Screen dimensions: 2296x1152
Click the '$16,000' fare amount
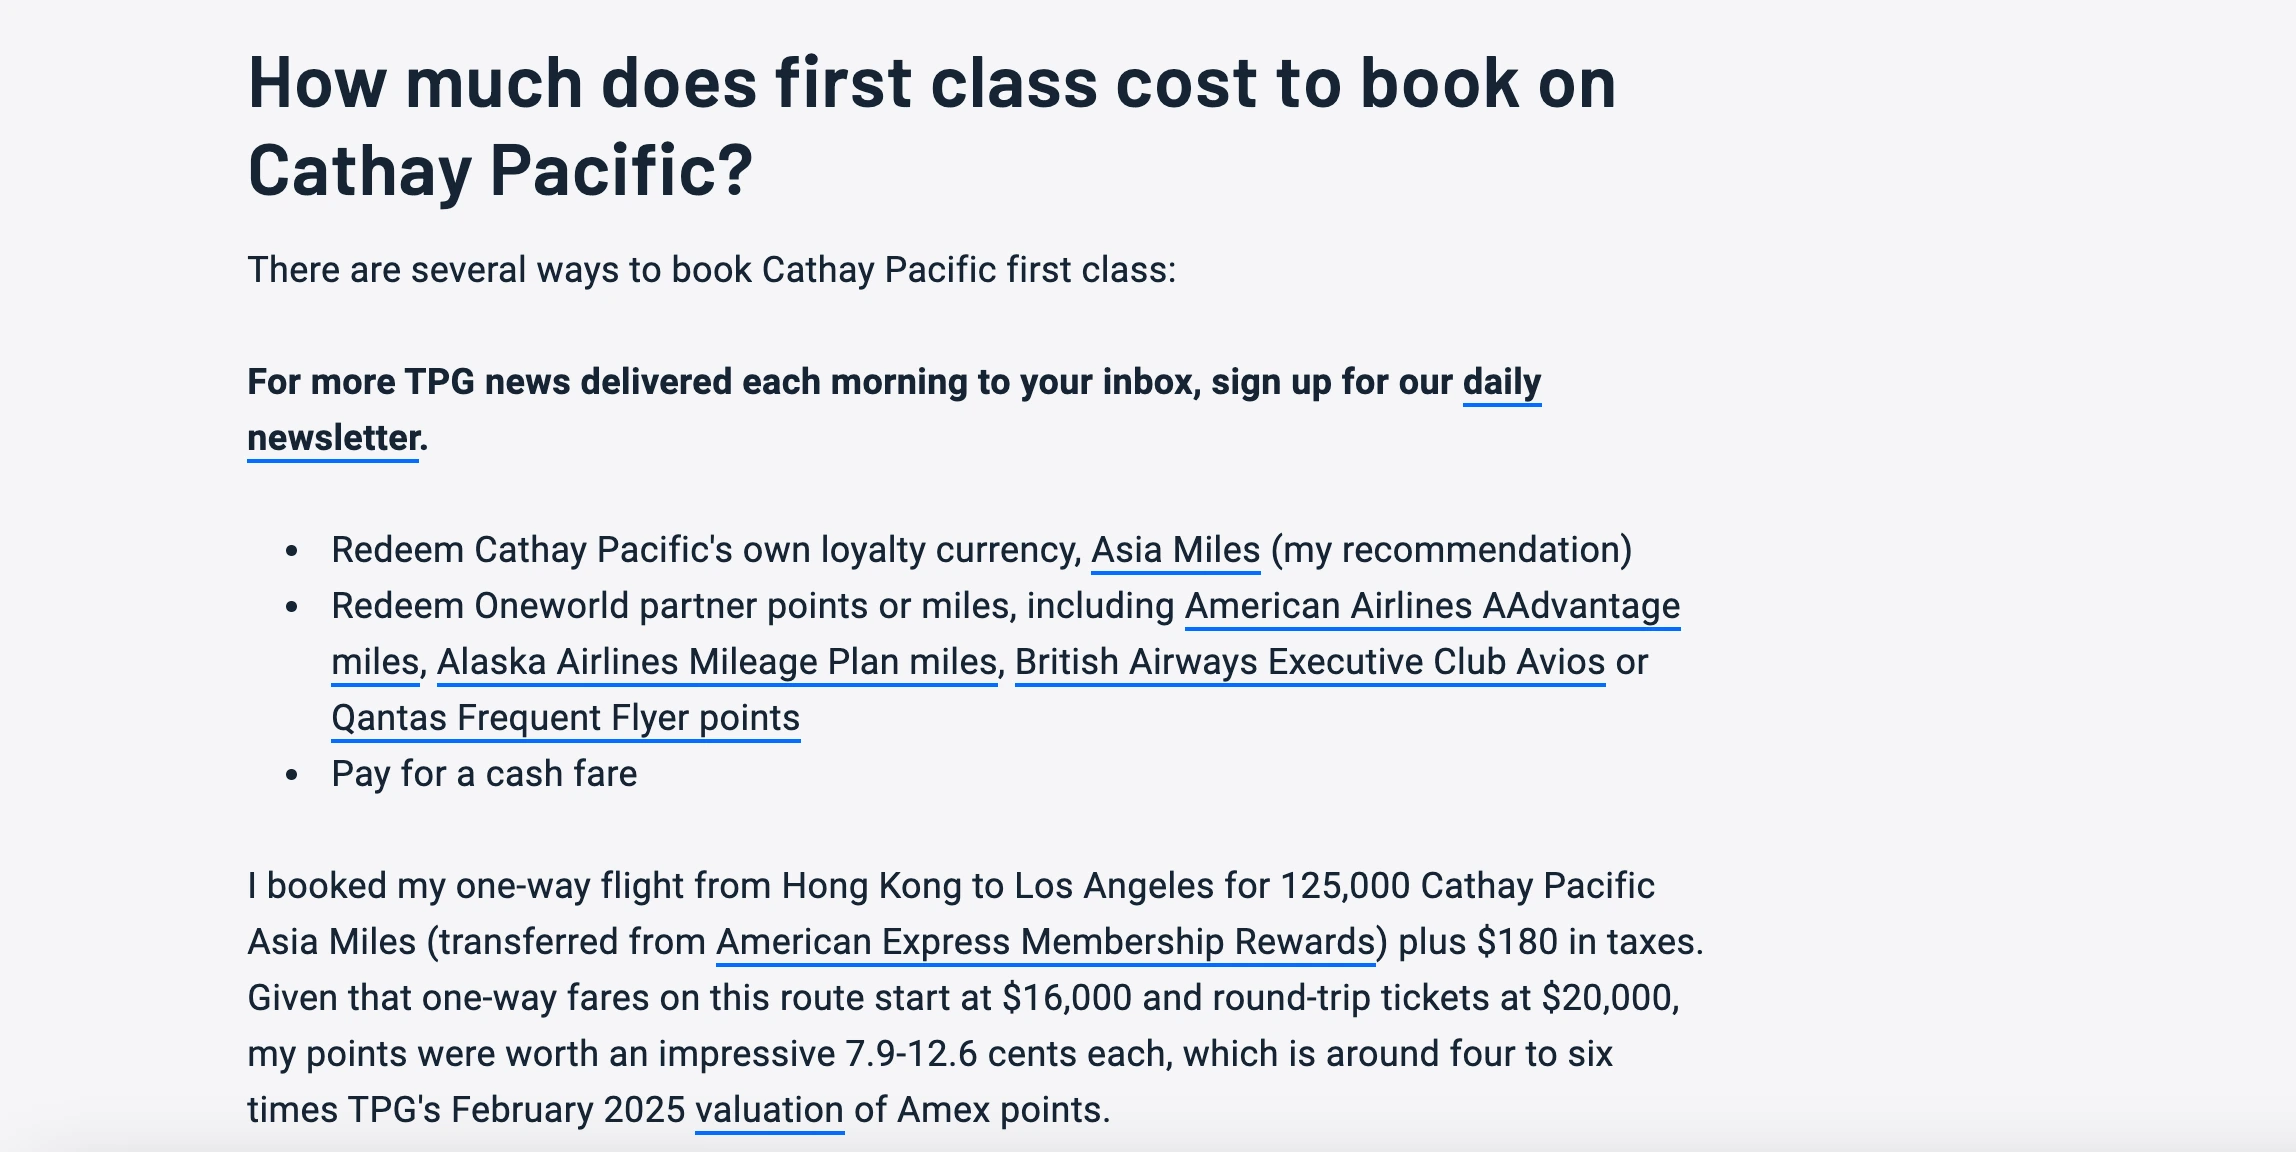1066,998
